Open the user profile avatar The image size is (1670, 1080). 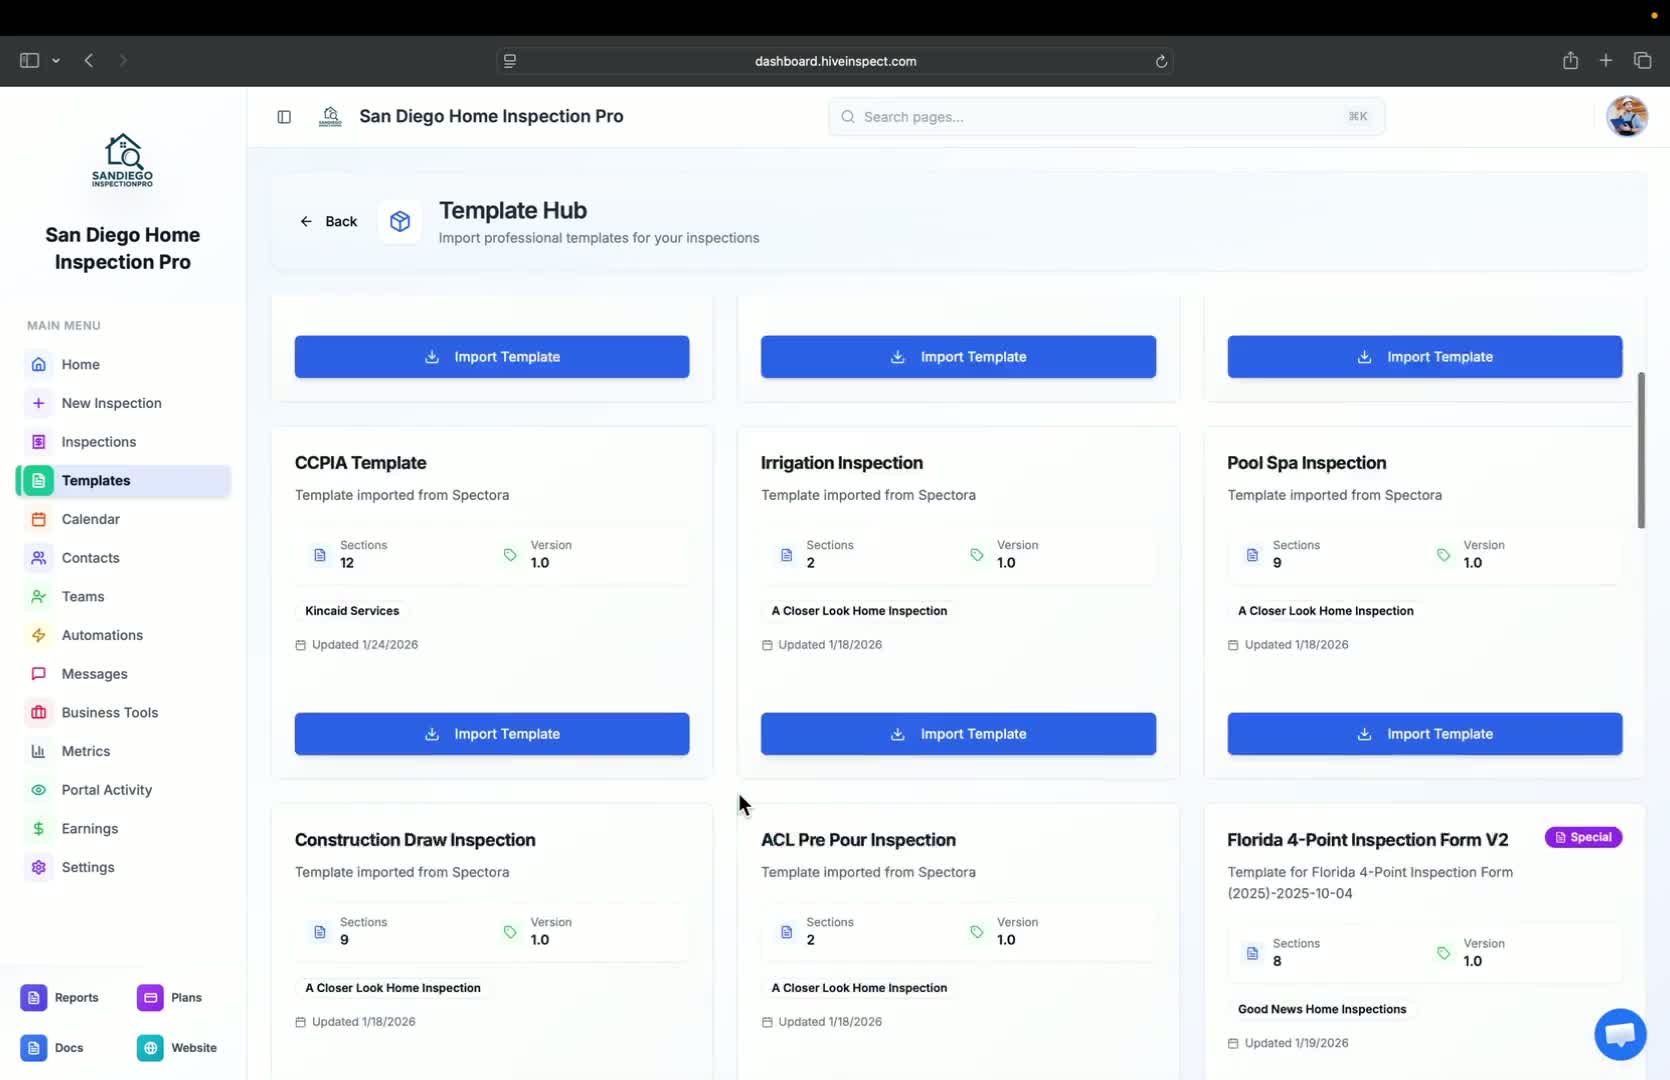click(1627, 117)
